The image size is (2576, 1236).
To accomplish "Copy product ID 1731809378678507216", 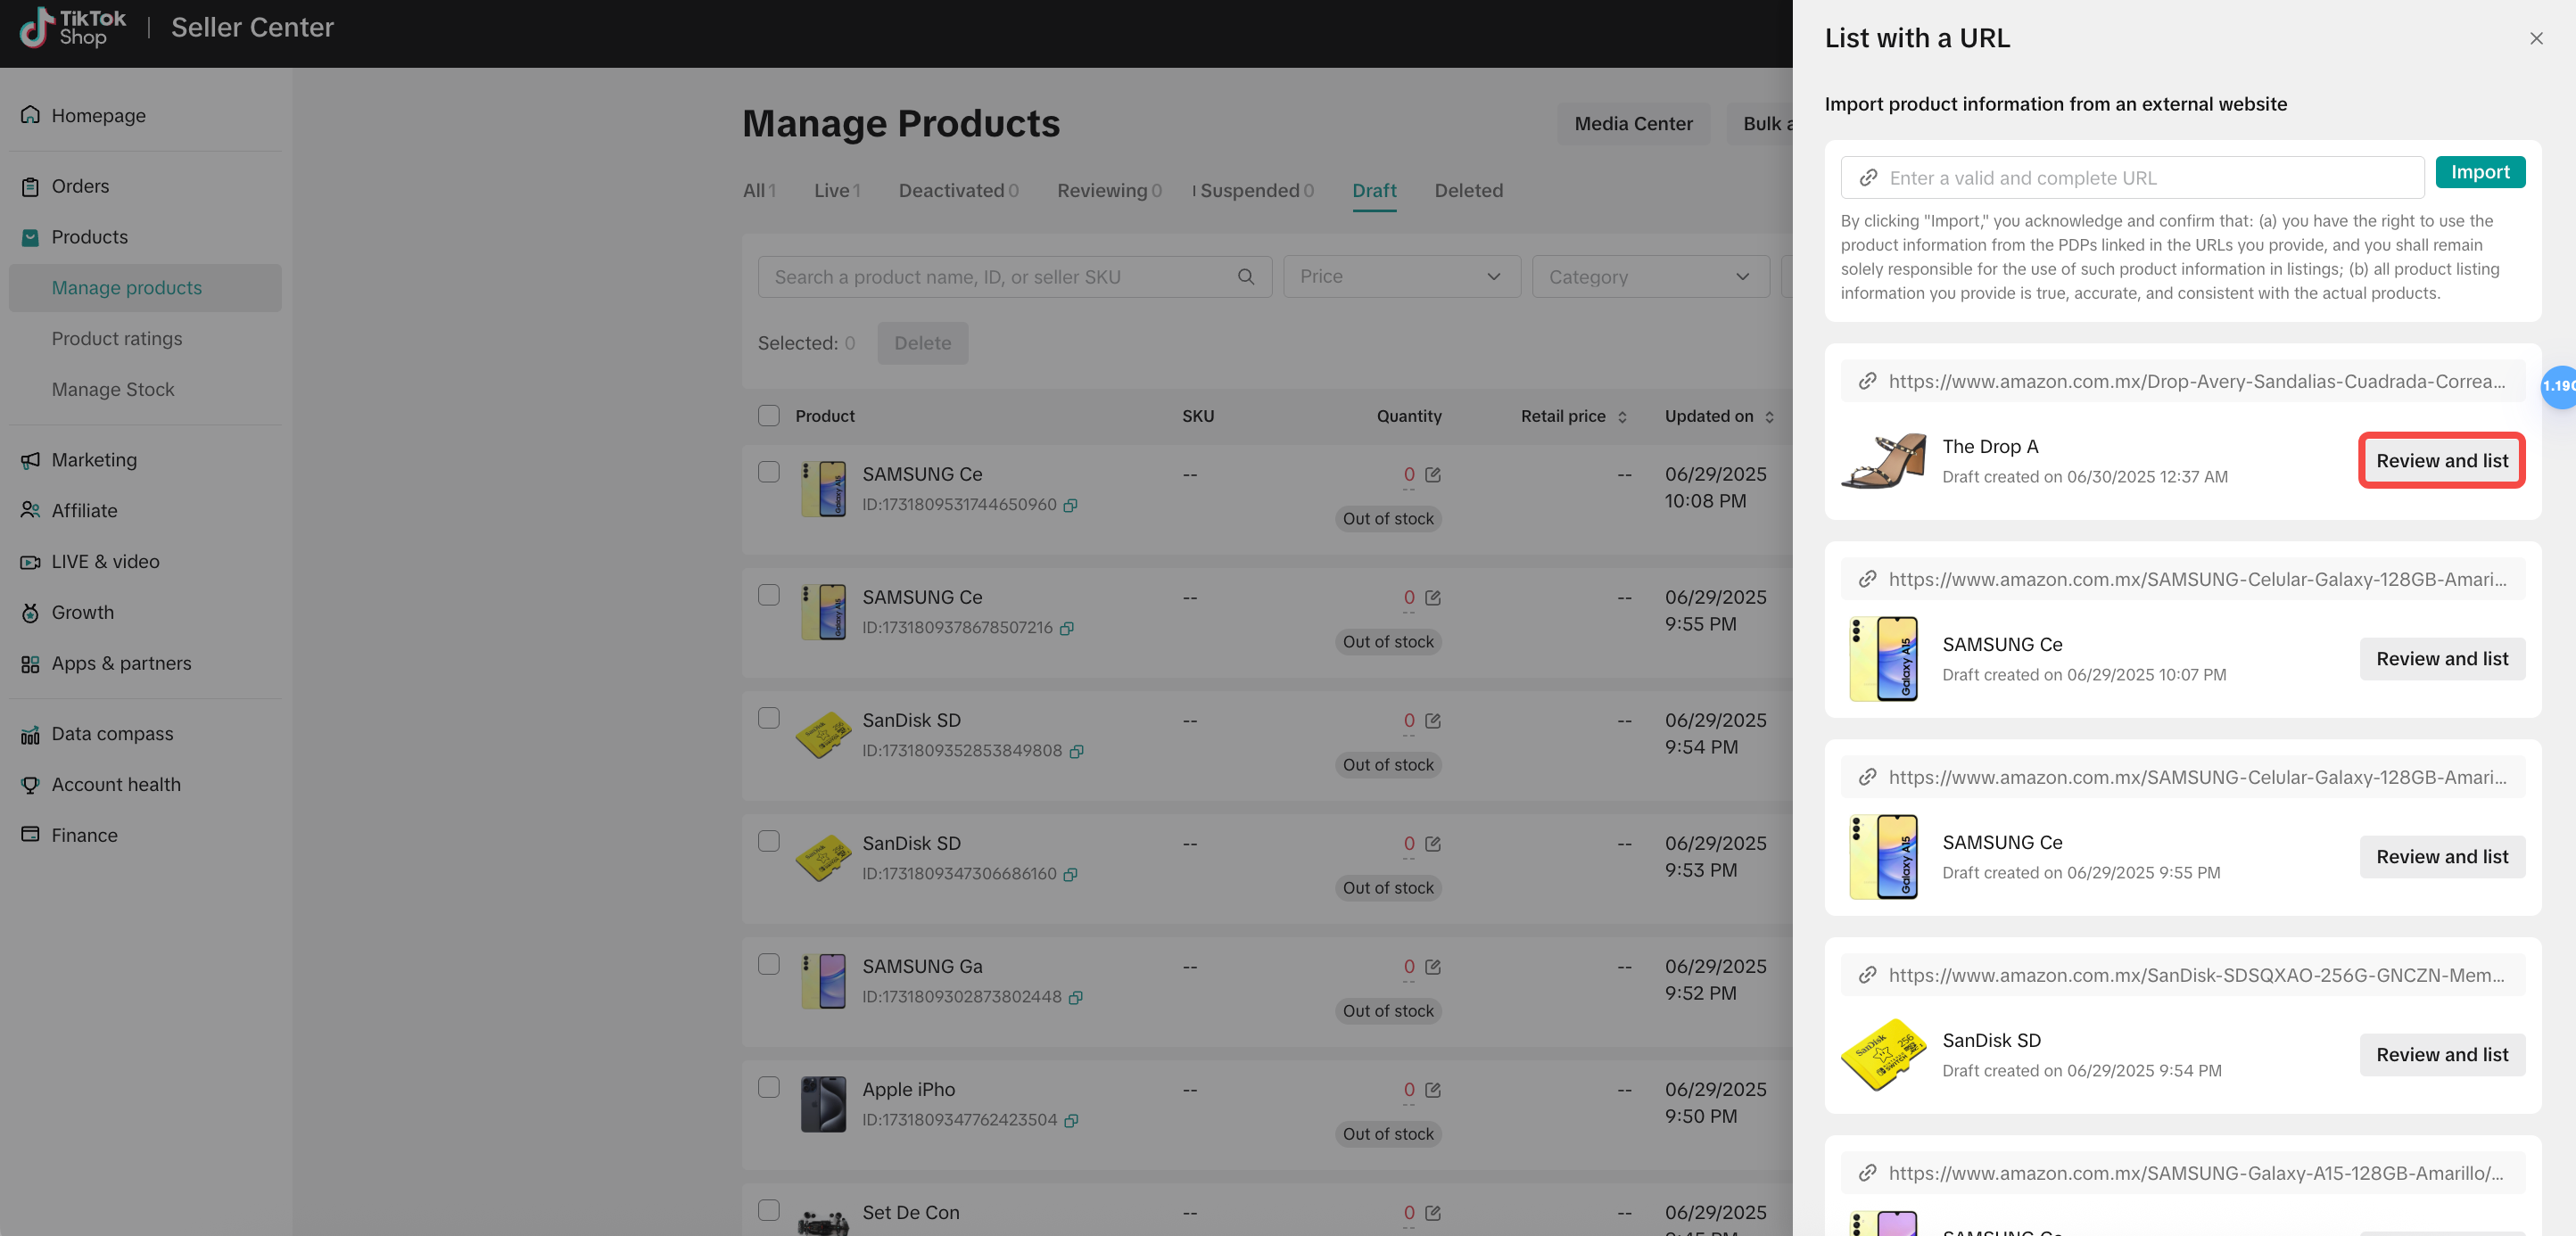I will [1066, 629].
